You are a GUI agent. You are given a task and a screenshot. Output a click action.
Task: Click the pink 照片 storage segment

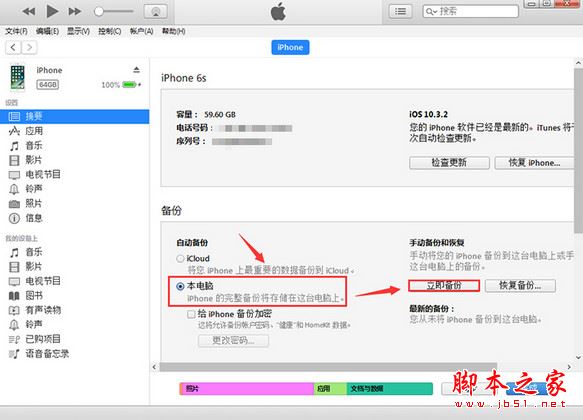point(247,388)
